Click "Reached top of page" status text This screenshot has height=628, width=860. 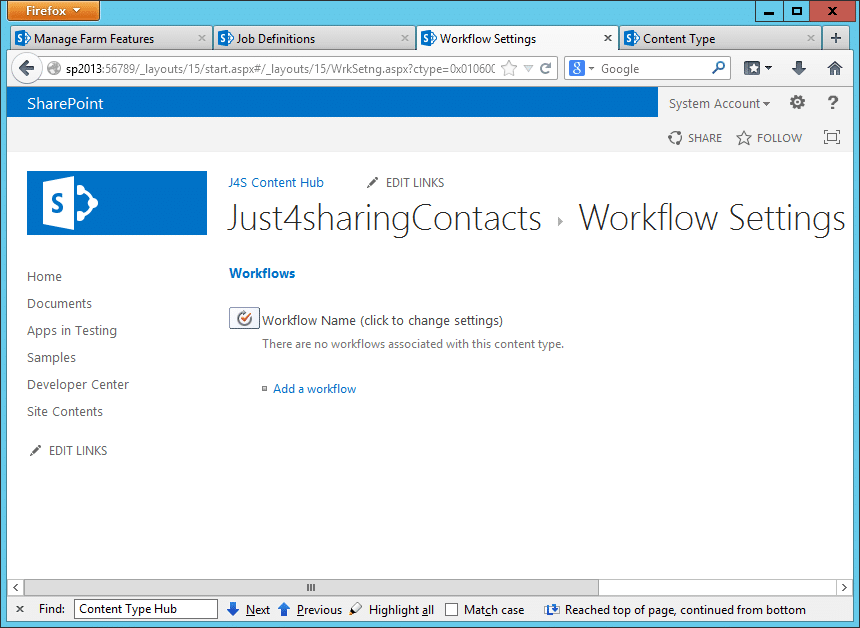[686, 609]
